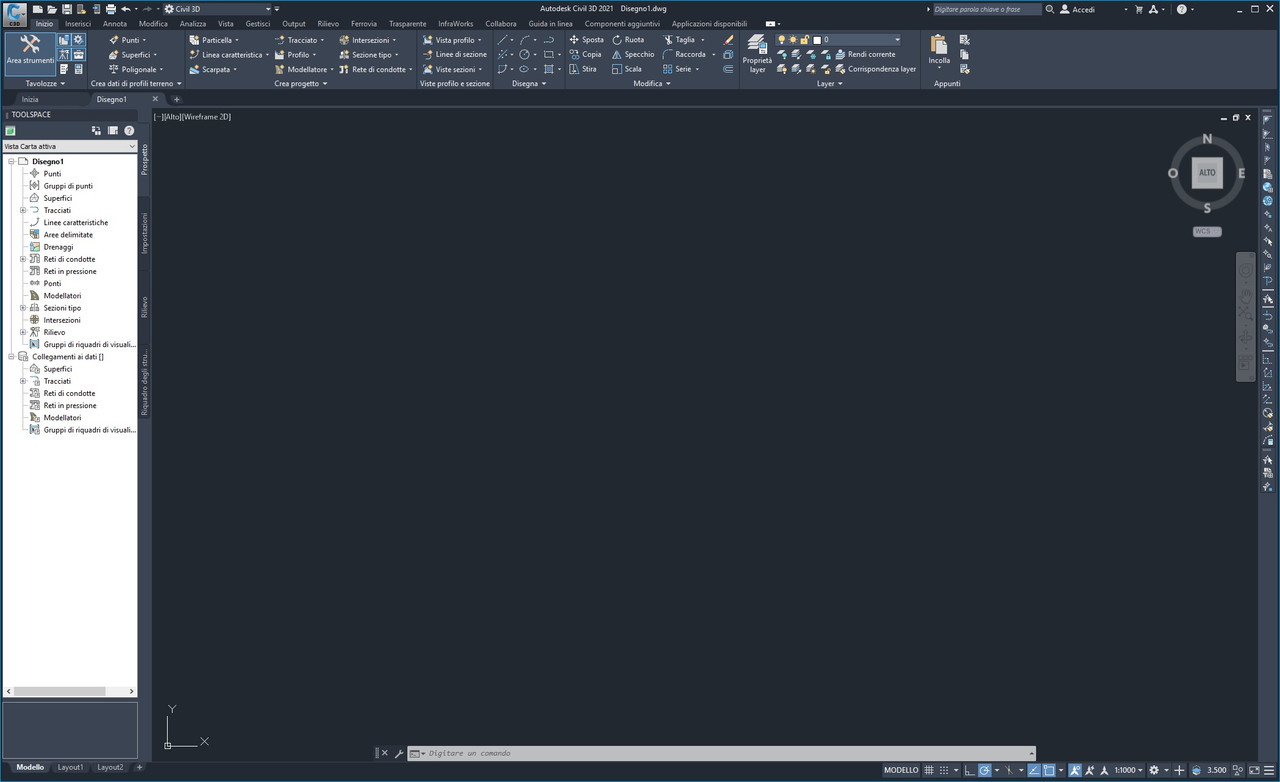Click the MODELLO status bar button
Screen dimensions: 1280x782
click(x=901, y=770)
